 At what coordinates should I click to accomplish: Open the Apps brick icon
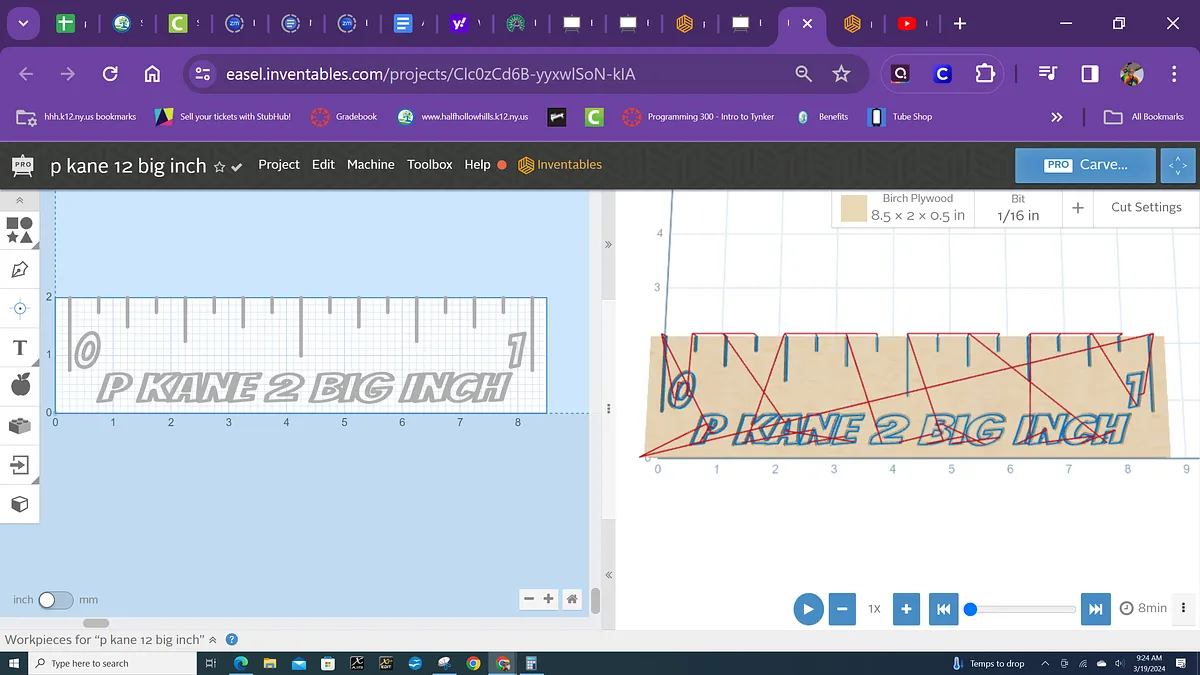click(x=19, y=425)
